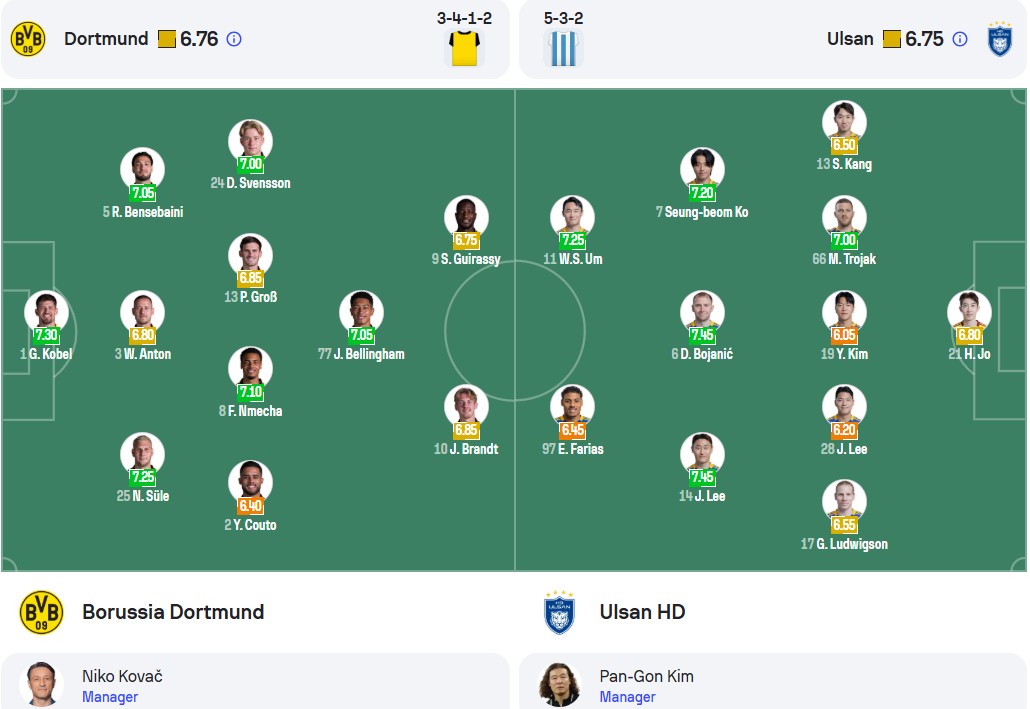
Task: Open the Ulsan HD logo below the pitch
Action: click(x=560, y=612)
